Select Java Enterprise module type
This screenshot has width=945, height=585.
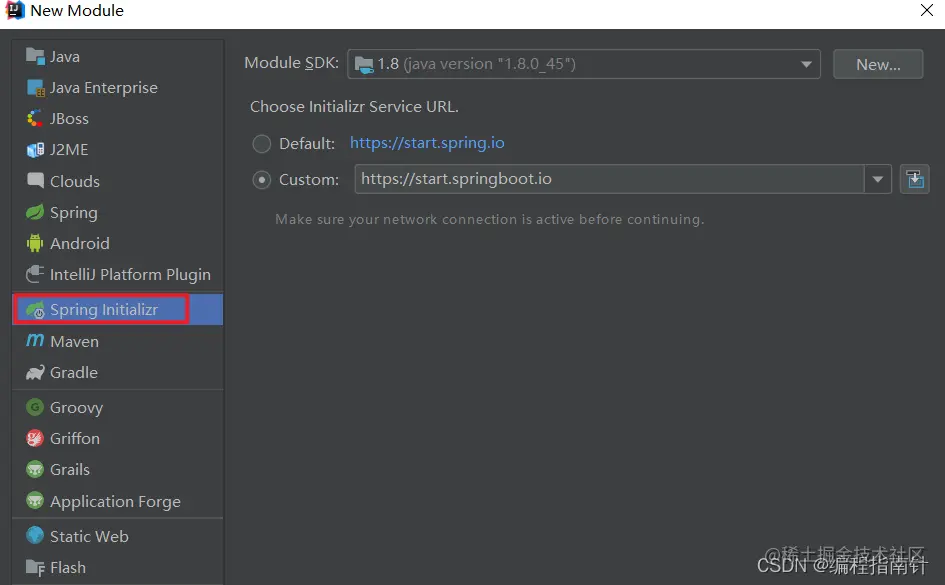point(118,87)
